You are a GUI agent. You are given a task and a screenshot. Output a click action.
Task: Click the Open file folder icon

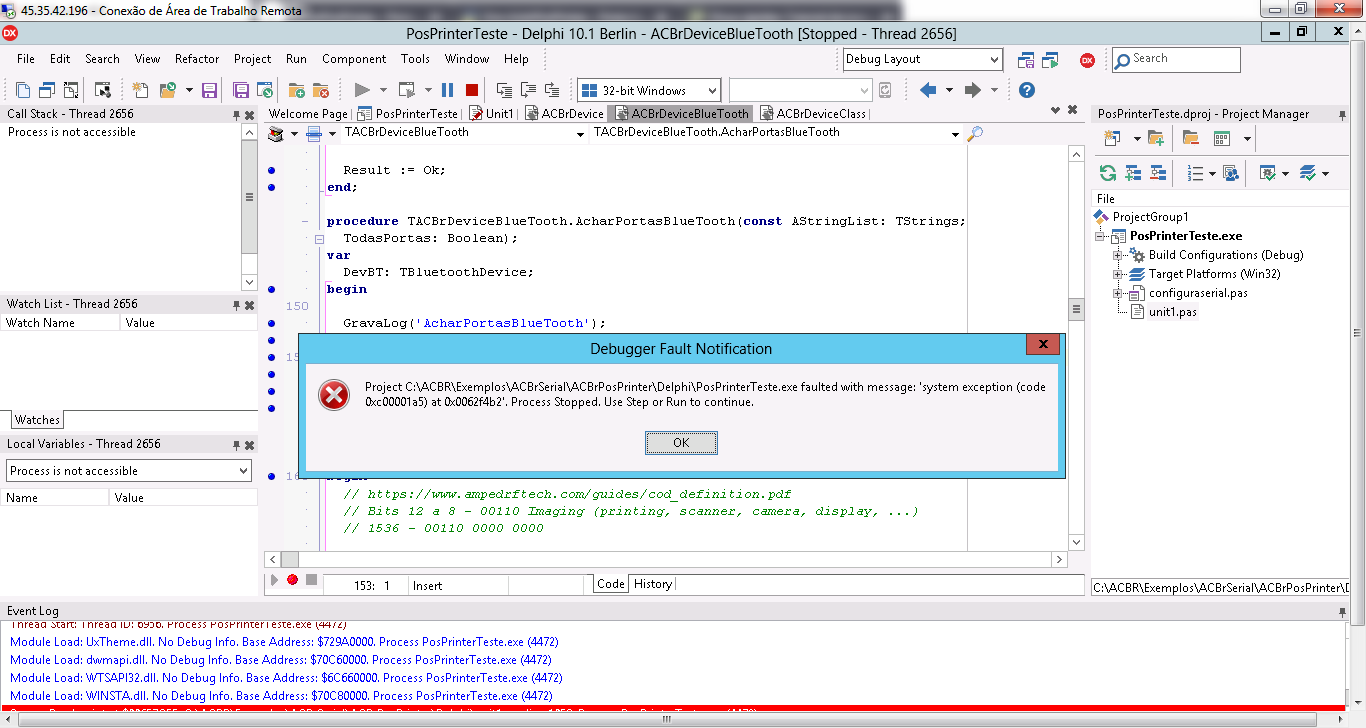(x=167, y=90)
